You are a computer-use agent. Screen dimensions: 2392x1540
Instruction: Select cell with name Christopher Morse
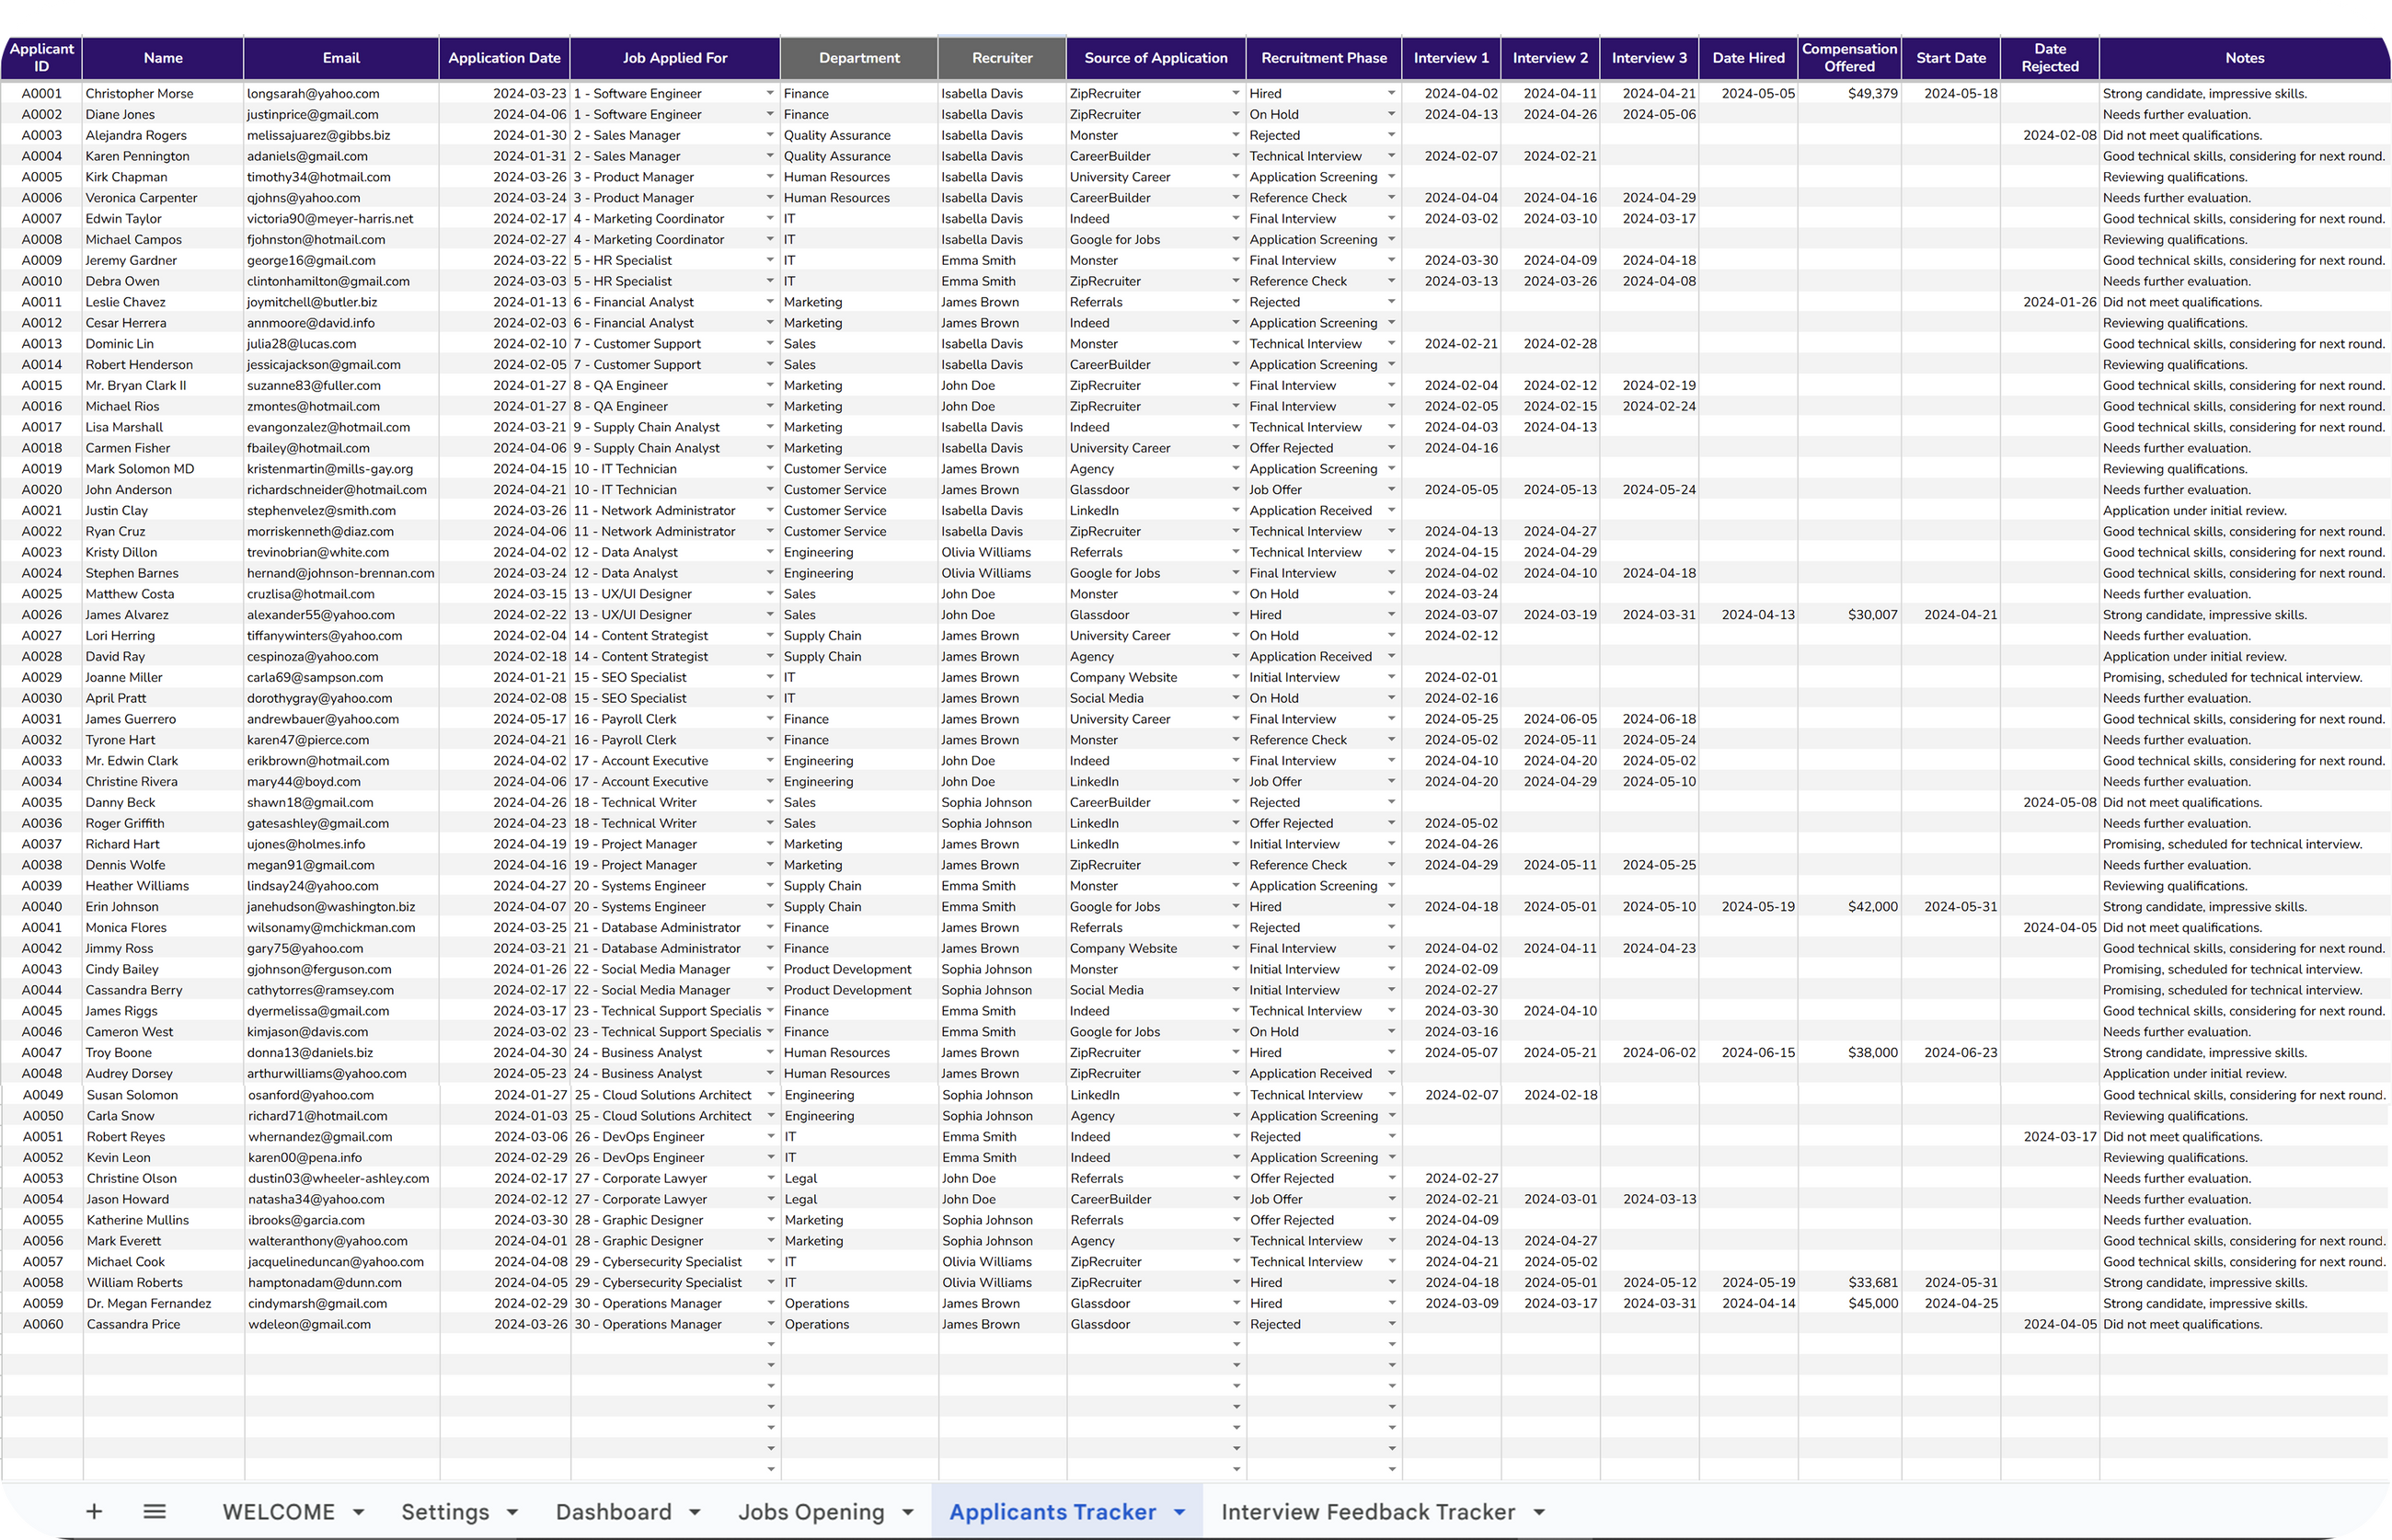click(162, 93)
